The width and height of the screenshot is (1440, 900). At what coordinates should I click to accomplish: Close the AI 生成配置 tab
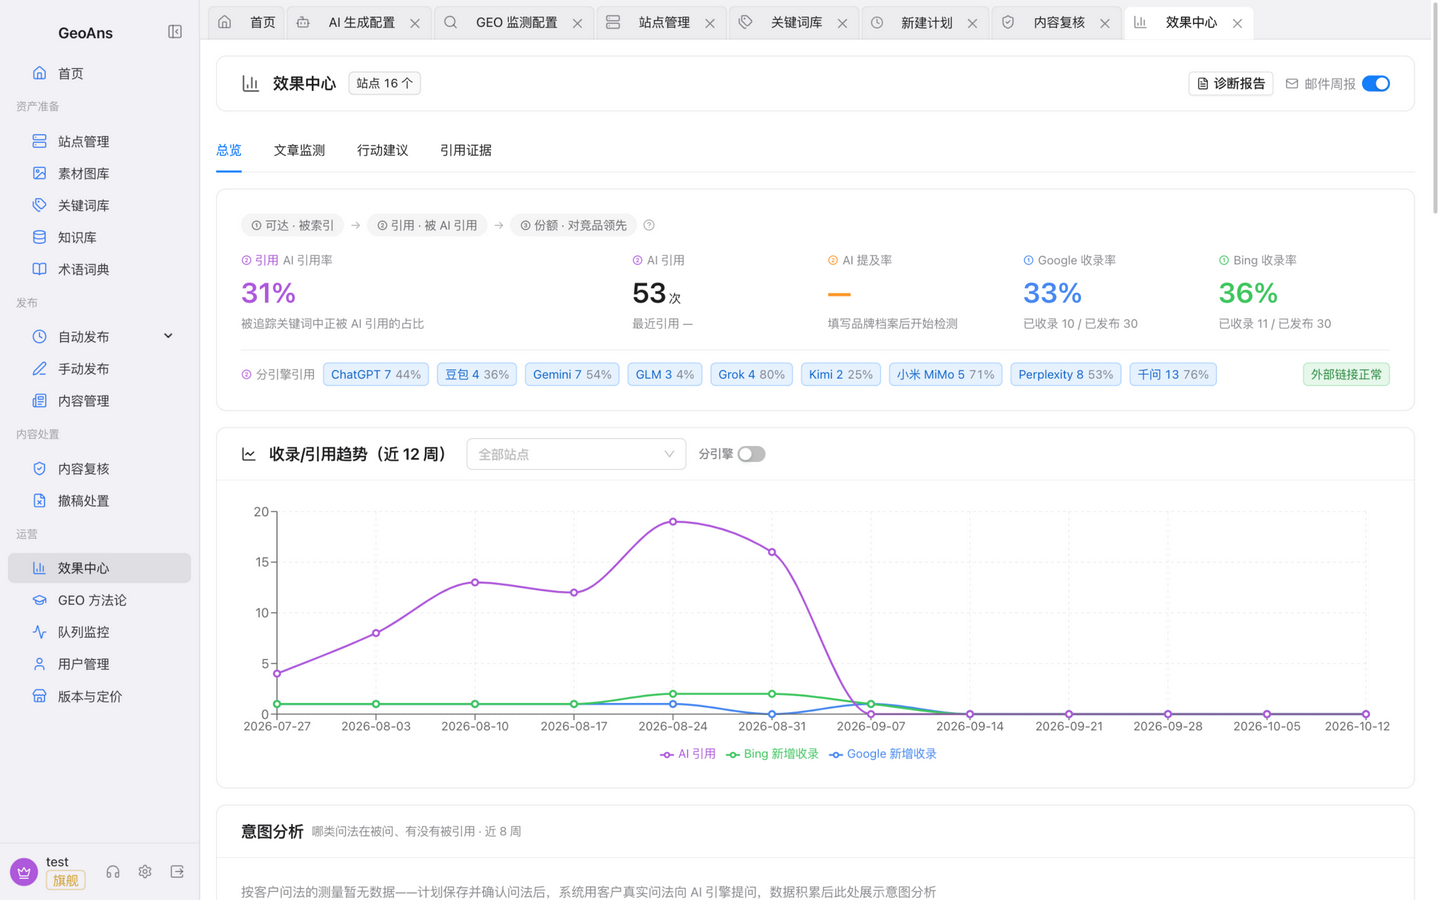pos(415,23)
